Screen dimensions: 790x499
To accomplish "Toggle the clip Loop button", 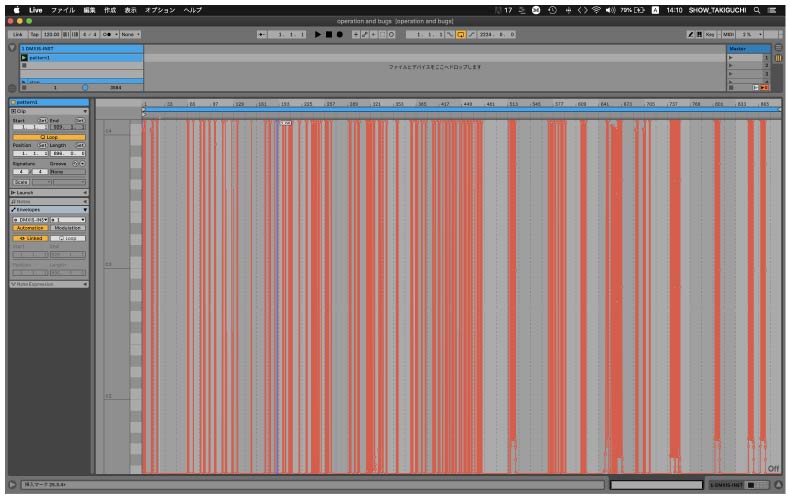I will pos(49,137).
